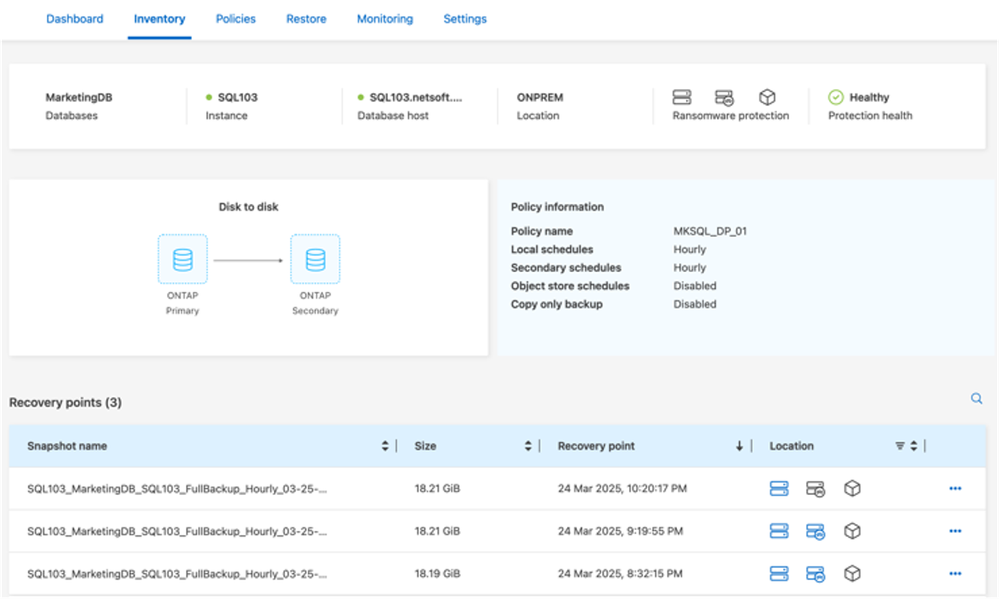Click primary storage icon in 9:19:55 PM row
The width and height of the screenshot is (999, 599).
pyautogui.click(x=779, y=531)
